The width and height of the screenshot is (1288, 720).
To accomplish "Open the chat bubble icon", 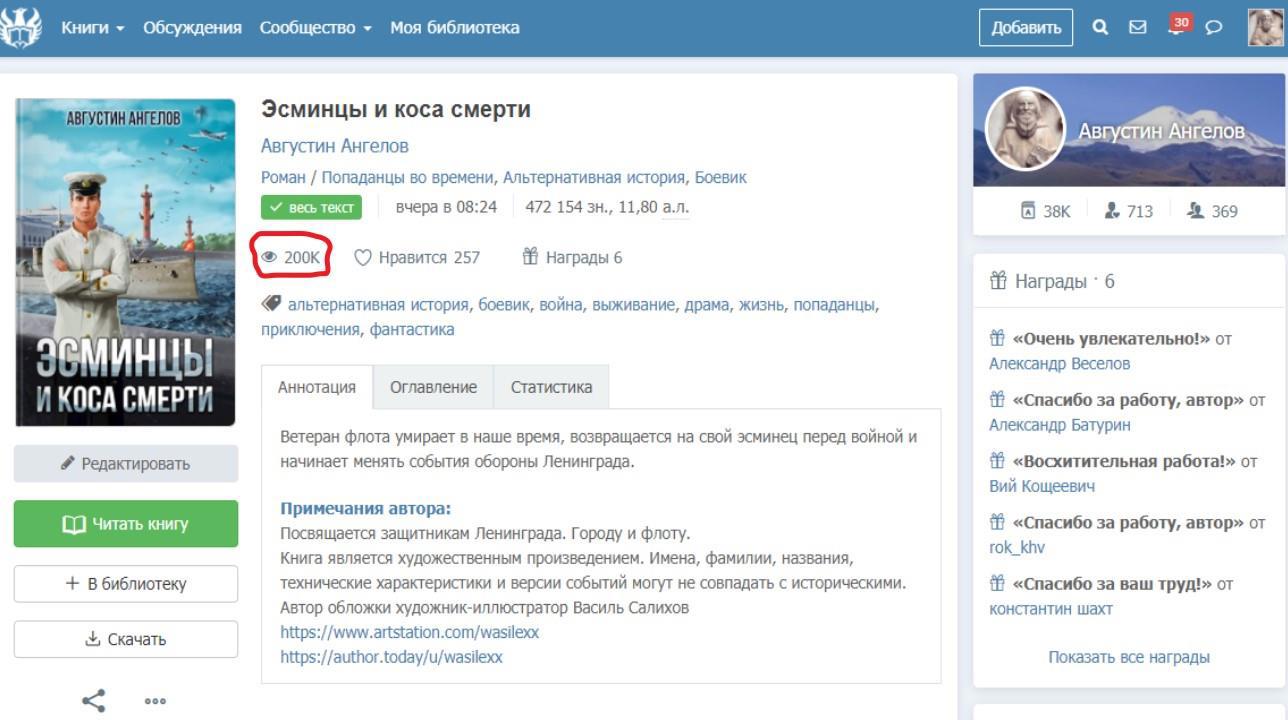I will (x=1214, y=27).
